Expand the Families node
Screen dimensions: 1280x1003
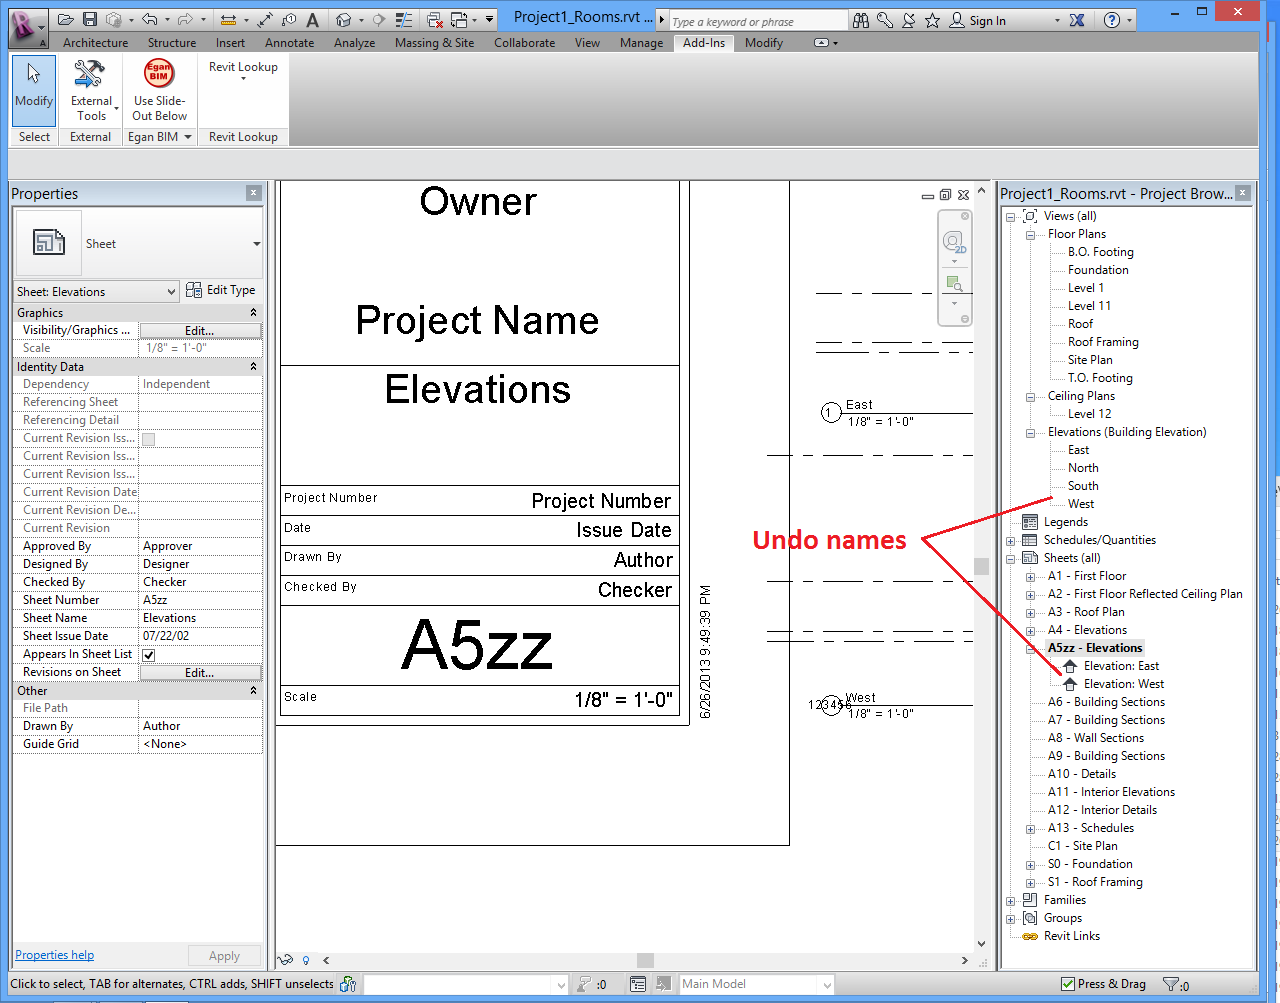1010,901
